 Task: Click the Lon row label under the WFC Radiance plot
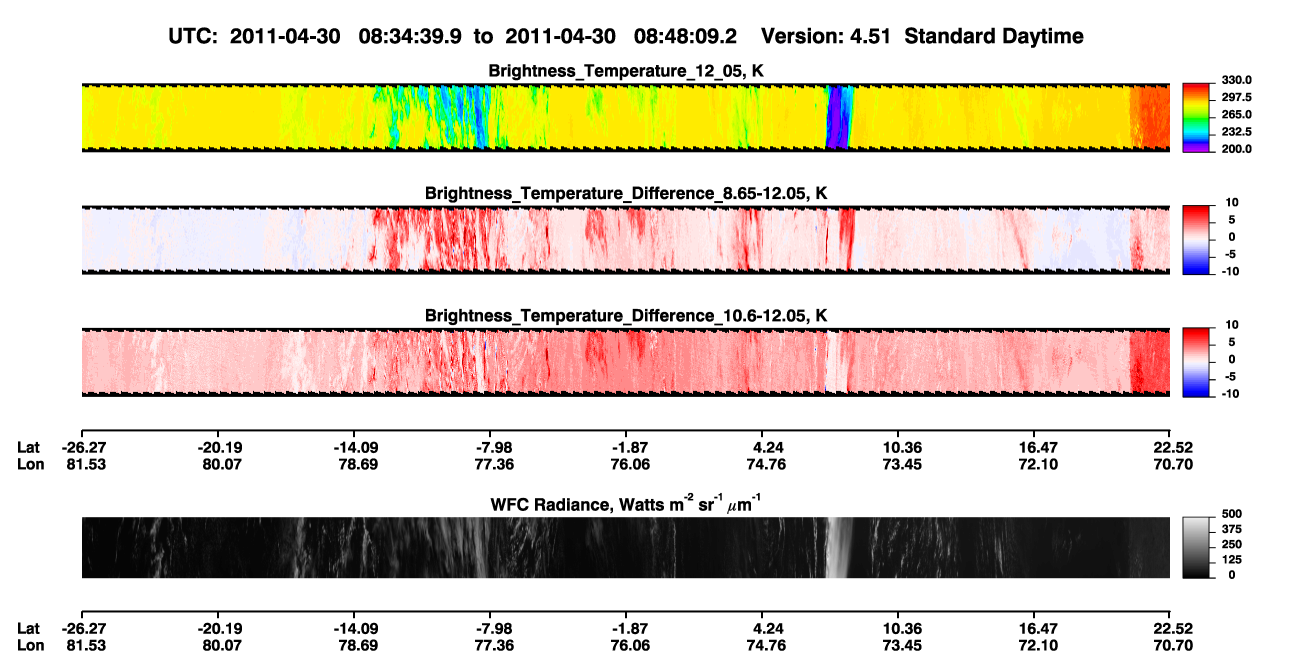coord(30,646)
